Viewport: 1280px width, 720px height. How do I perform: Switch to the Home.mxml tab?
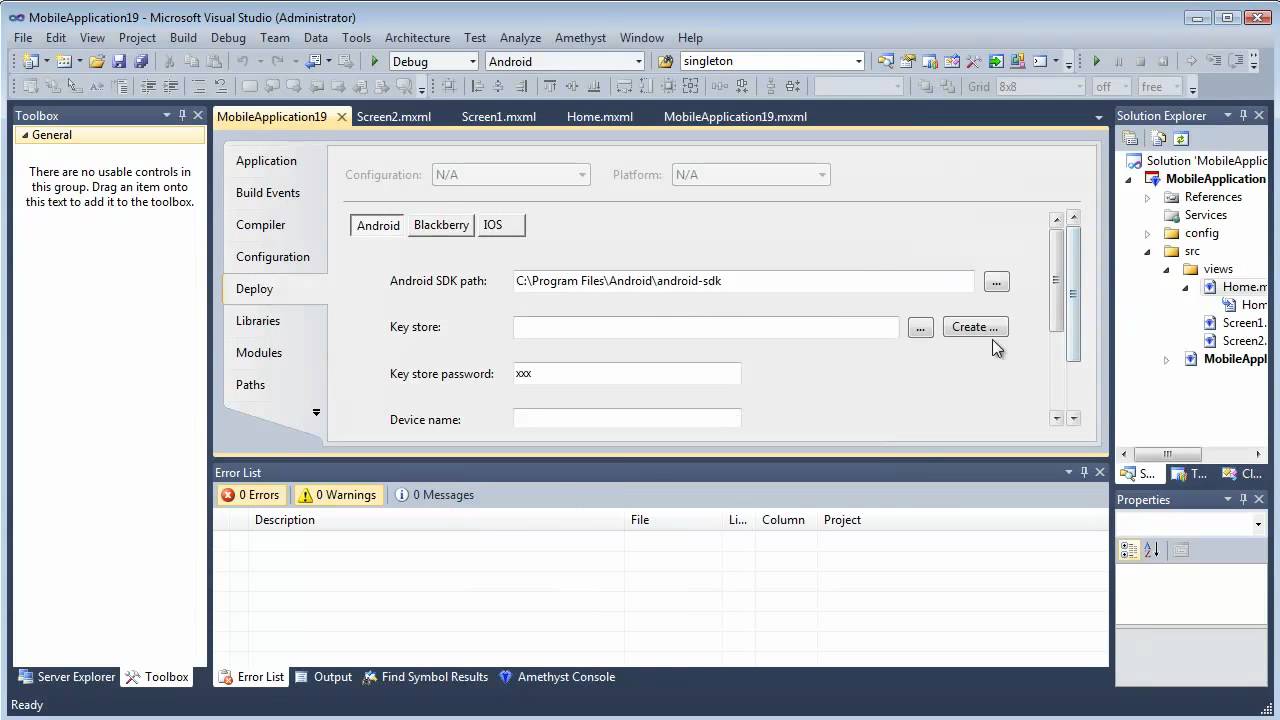[600, 117]
